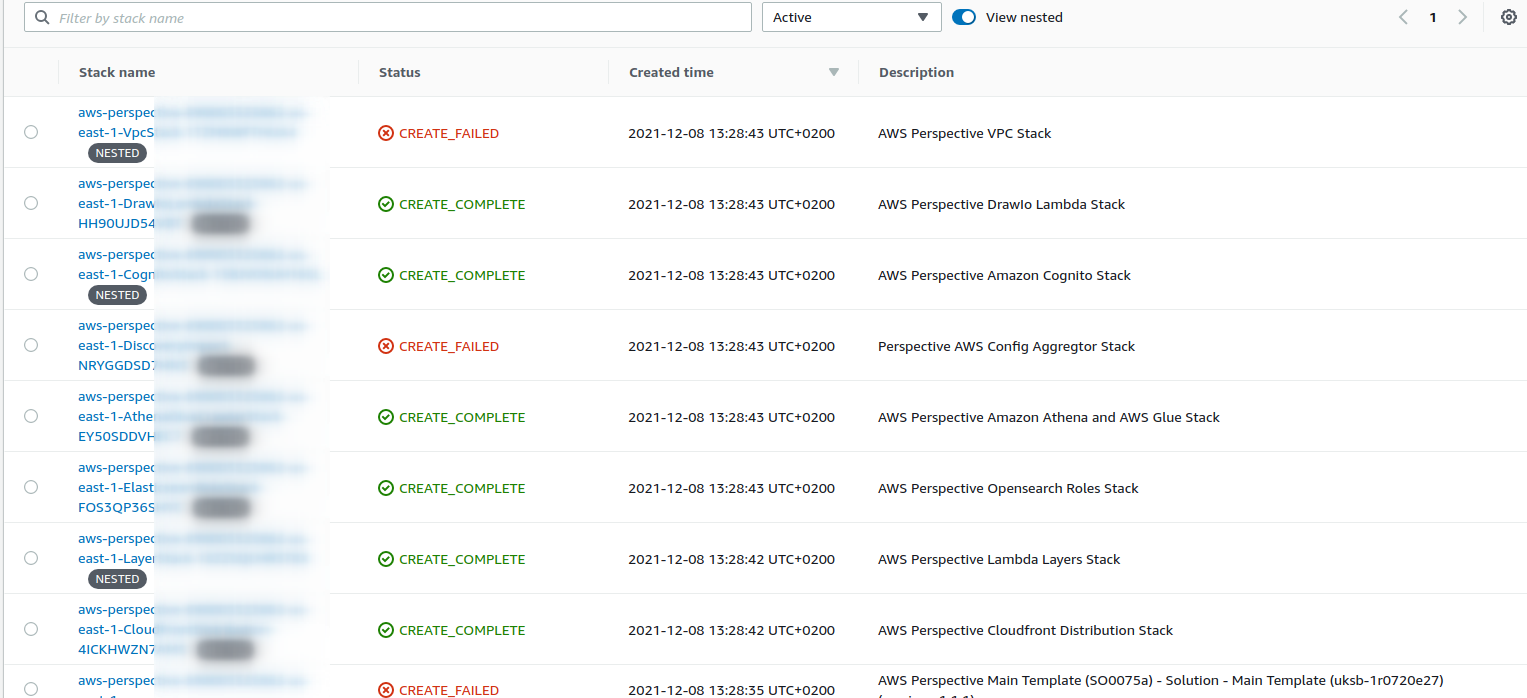Go to next page arrow
1527x698 pixels.
point(1462,17)
